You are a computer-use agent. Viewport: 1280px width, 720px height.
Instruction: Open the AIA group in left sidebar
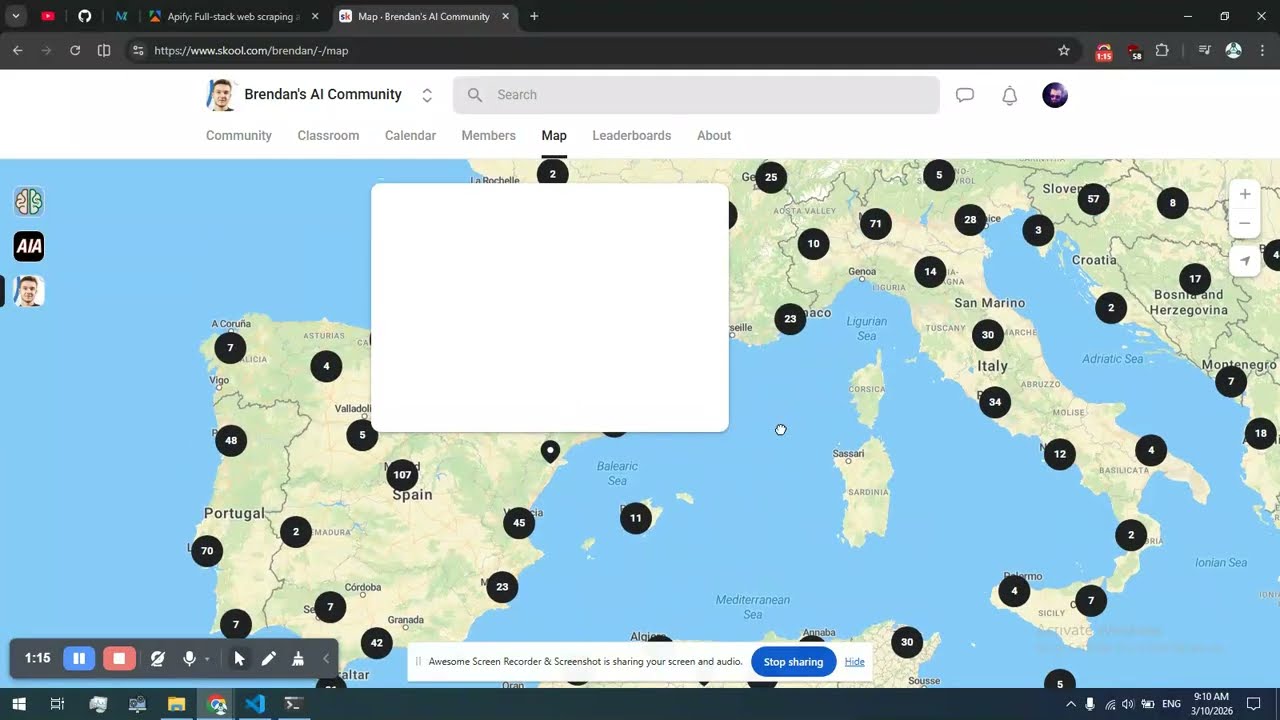click(29, 246)
